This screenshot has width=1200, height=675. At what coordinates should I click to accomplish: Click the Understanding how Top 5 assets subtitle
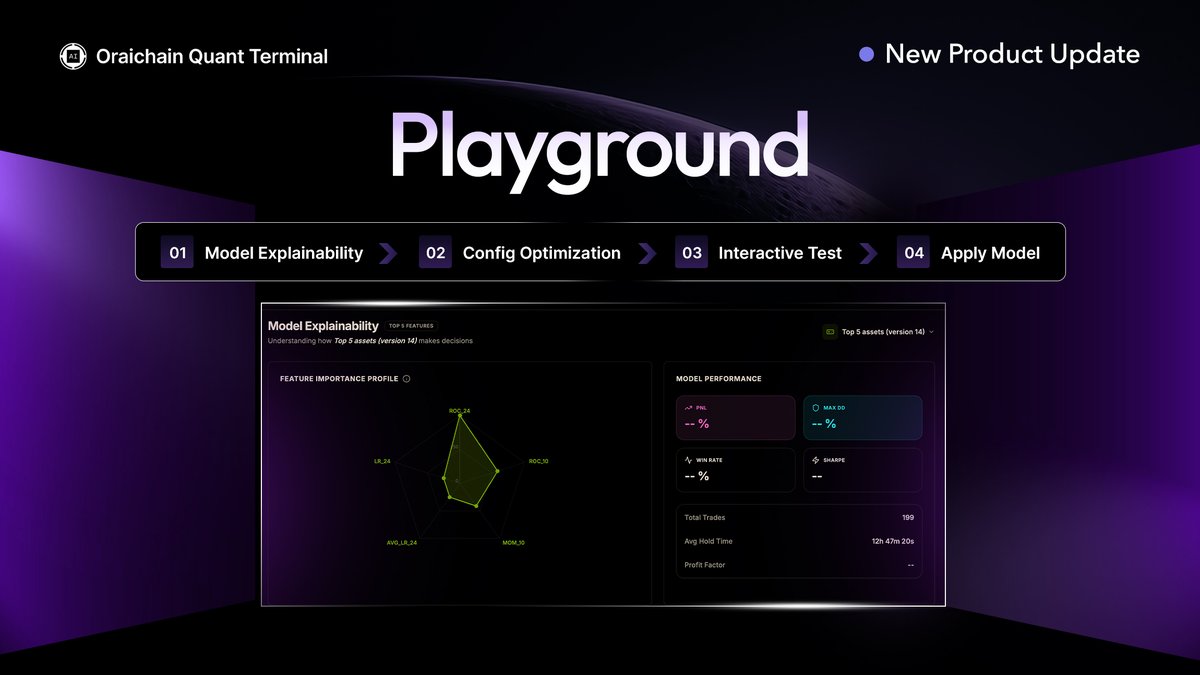[370, 341]
